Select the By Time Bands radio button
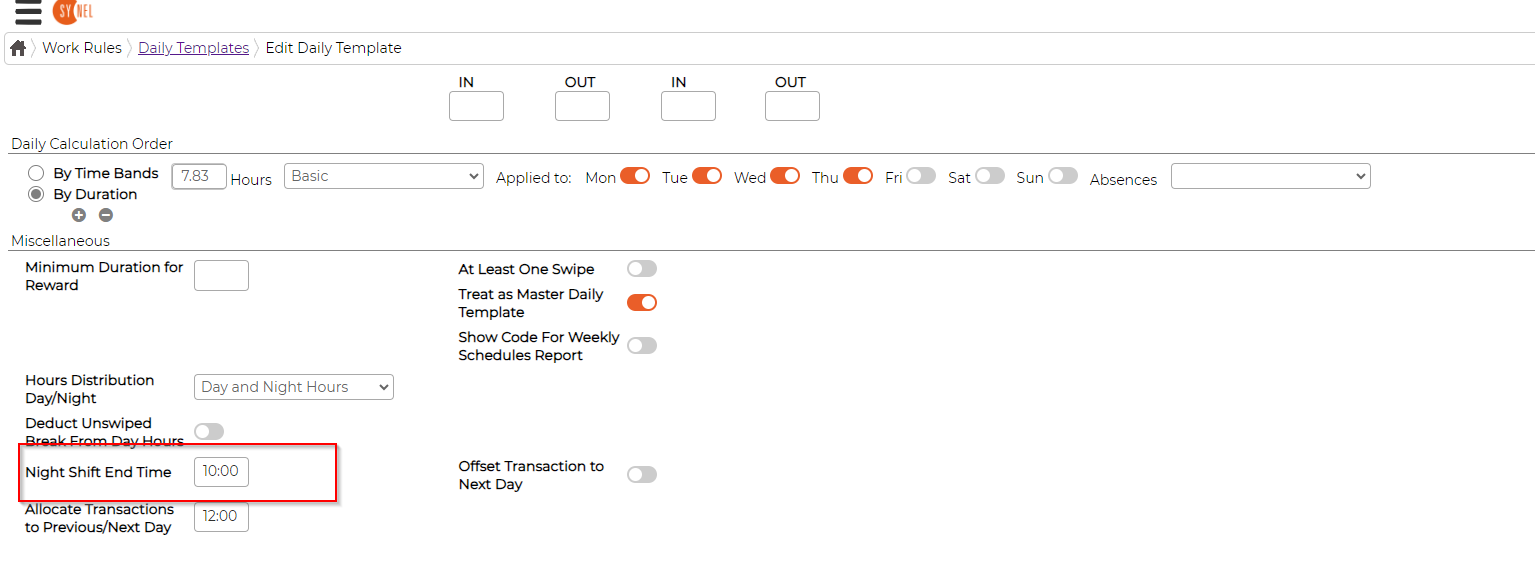 (x=36, y=174)
